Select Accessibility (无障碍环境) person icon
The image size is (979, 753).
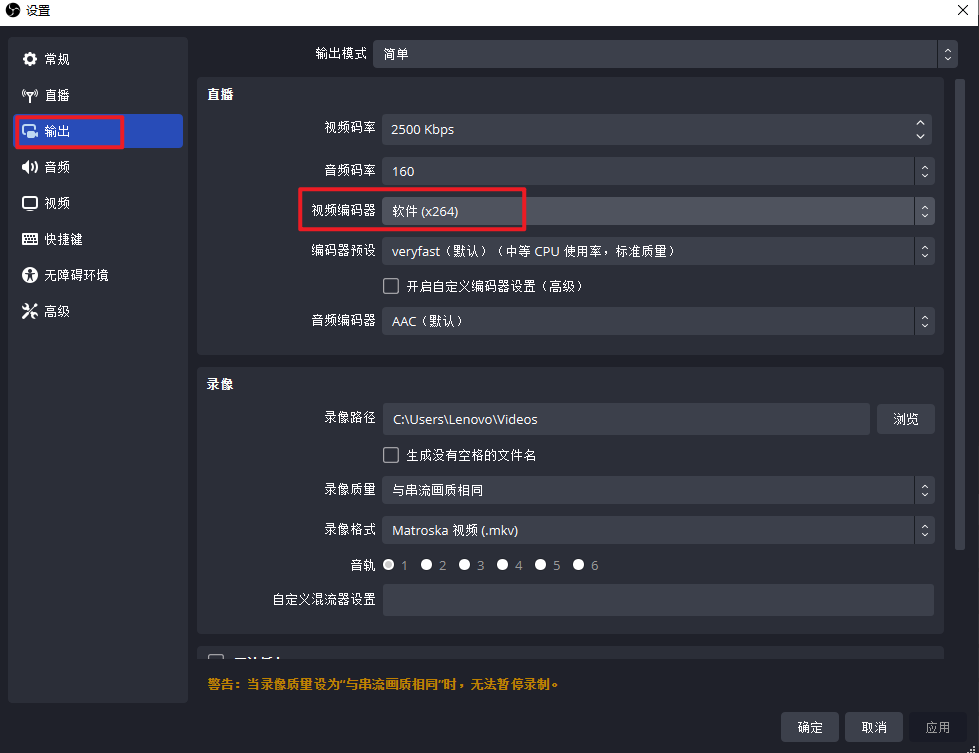30,275
